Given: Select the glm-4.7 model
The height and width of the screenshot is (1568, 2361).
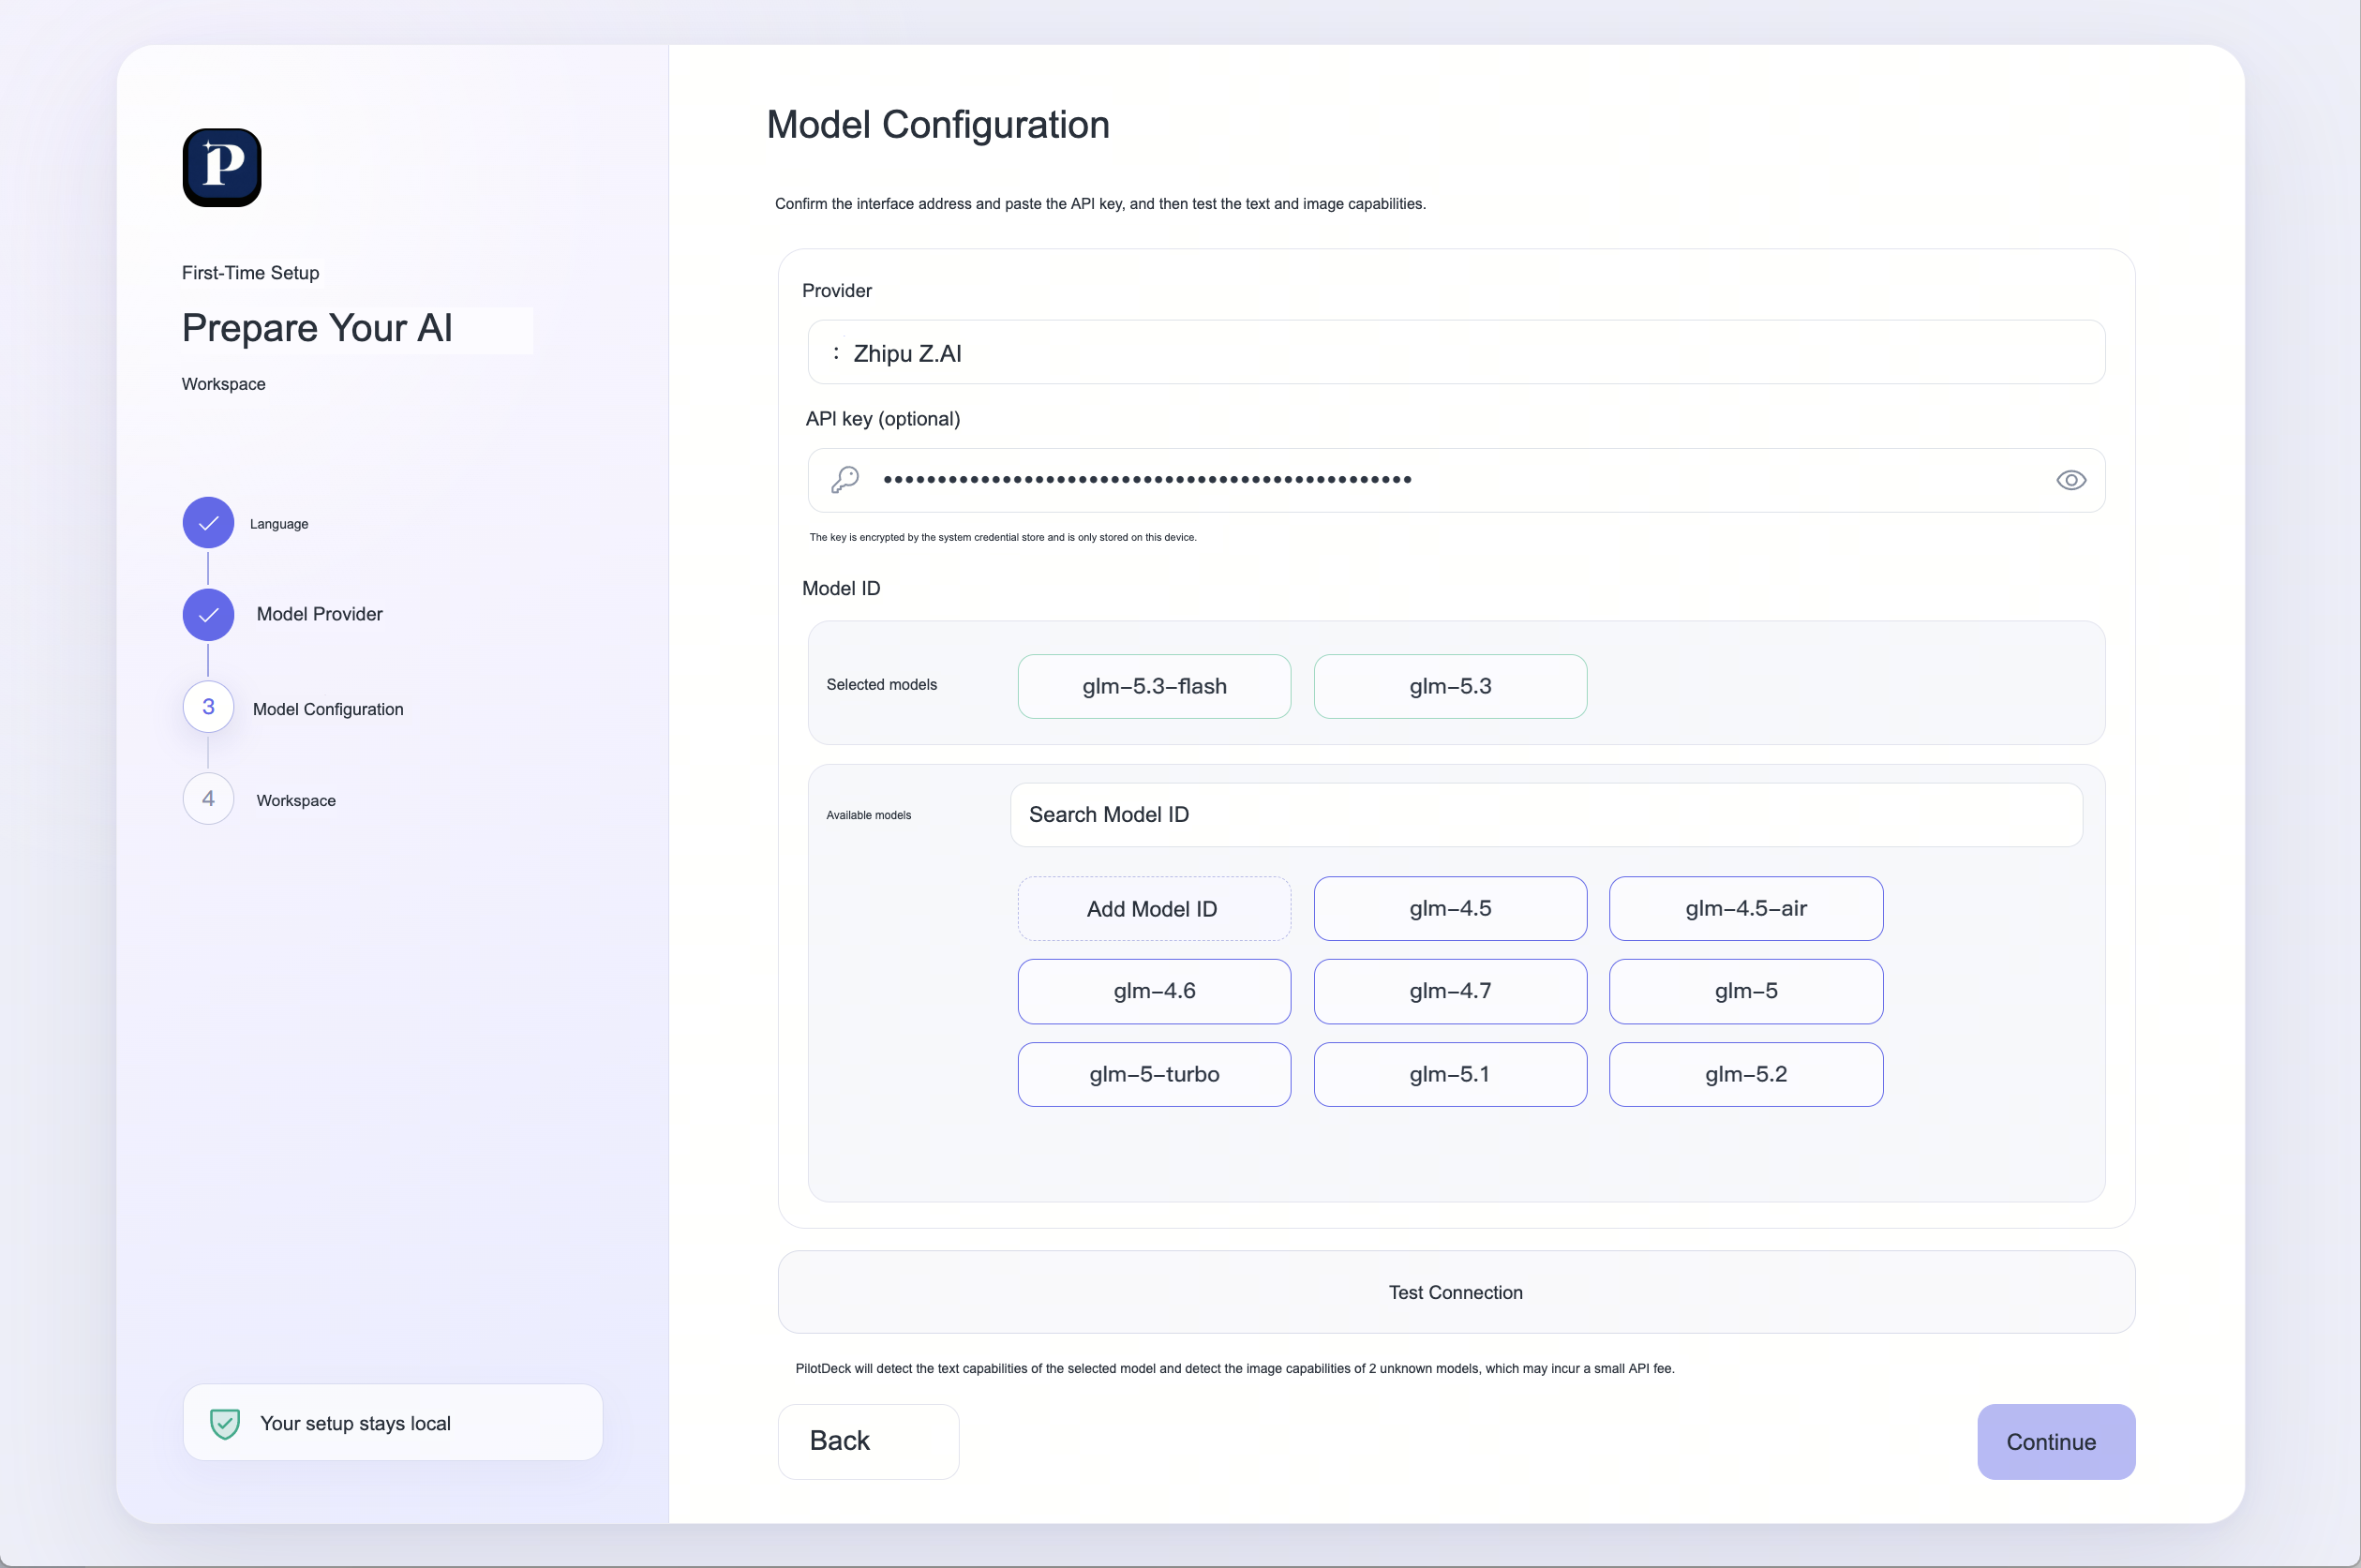Looking at the screenshot, I should (x=1450, y=991).
